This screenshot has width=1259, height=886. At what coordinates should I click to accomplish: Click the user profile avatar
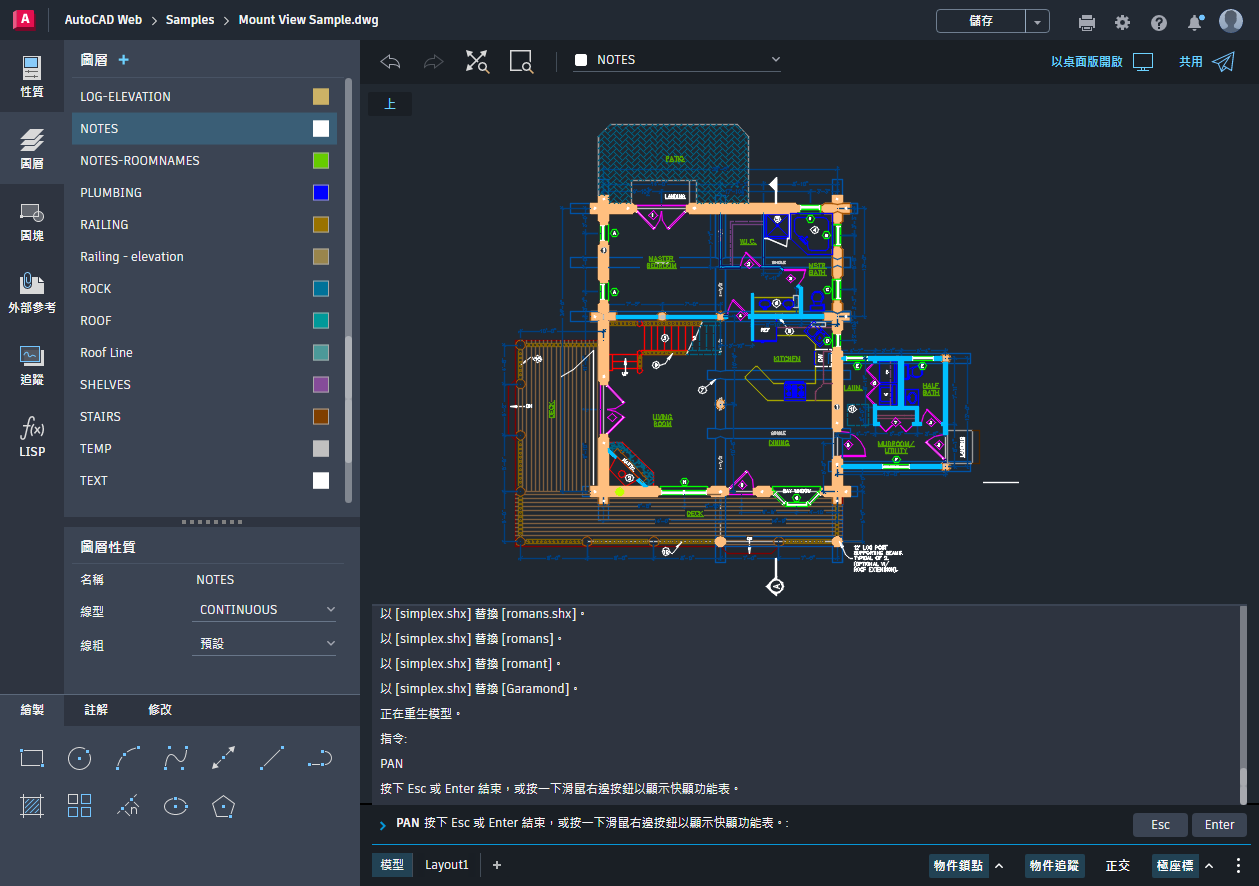[x=1231, y=21]
